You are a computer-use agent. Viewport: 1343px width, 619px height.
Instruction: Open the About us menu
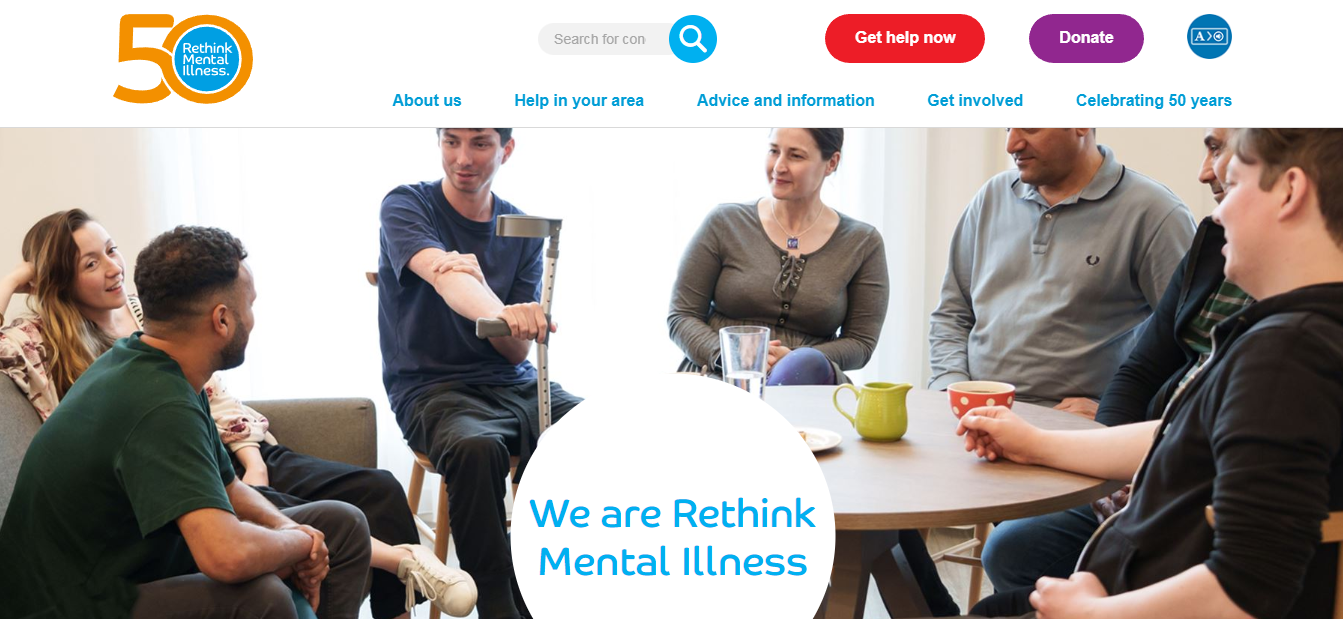click(x=427, y=100)
